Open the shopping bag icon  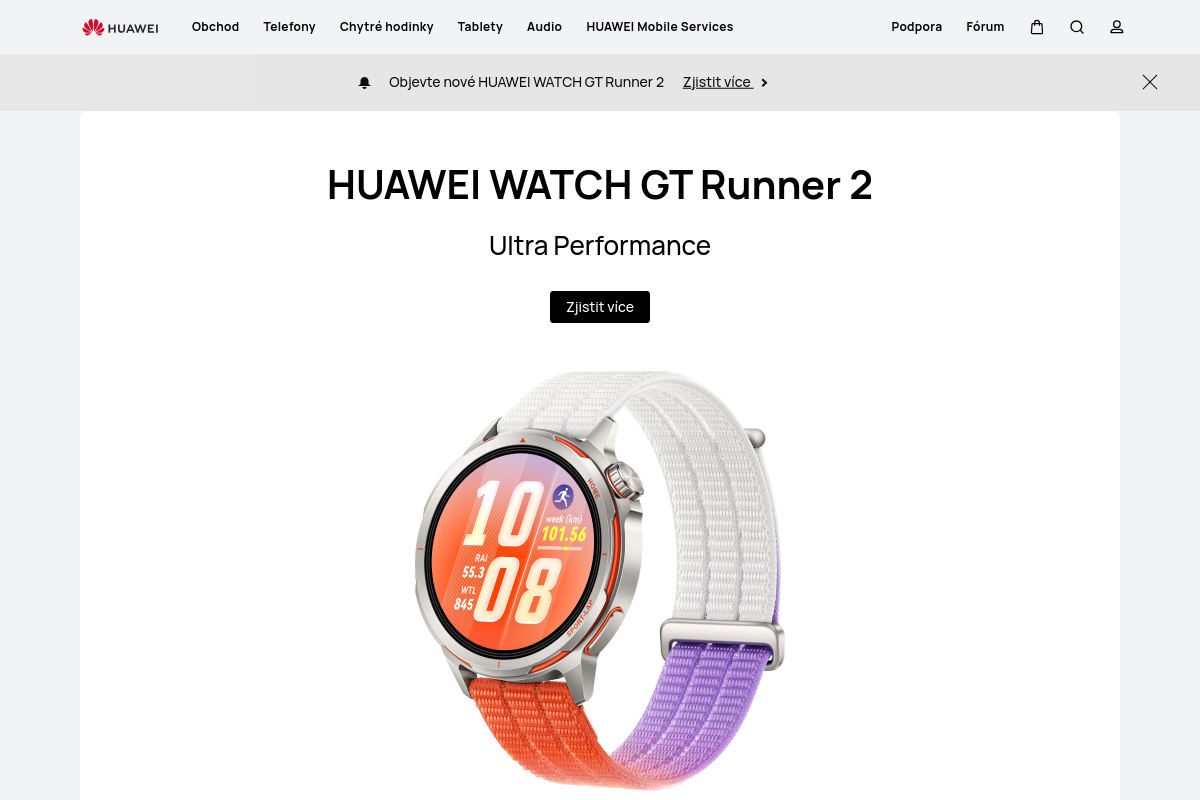click(x=1037, y=27)
